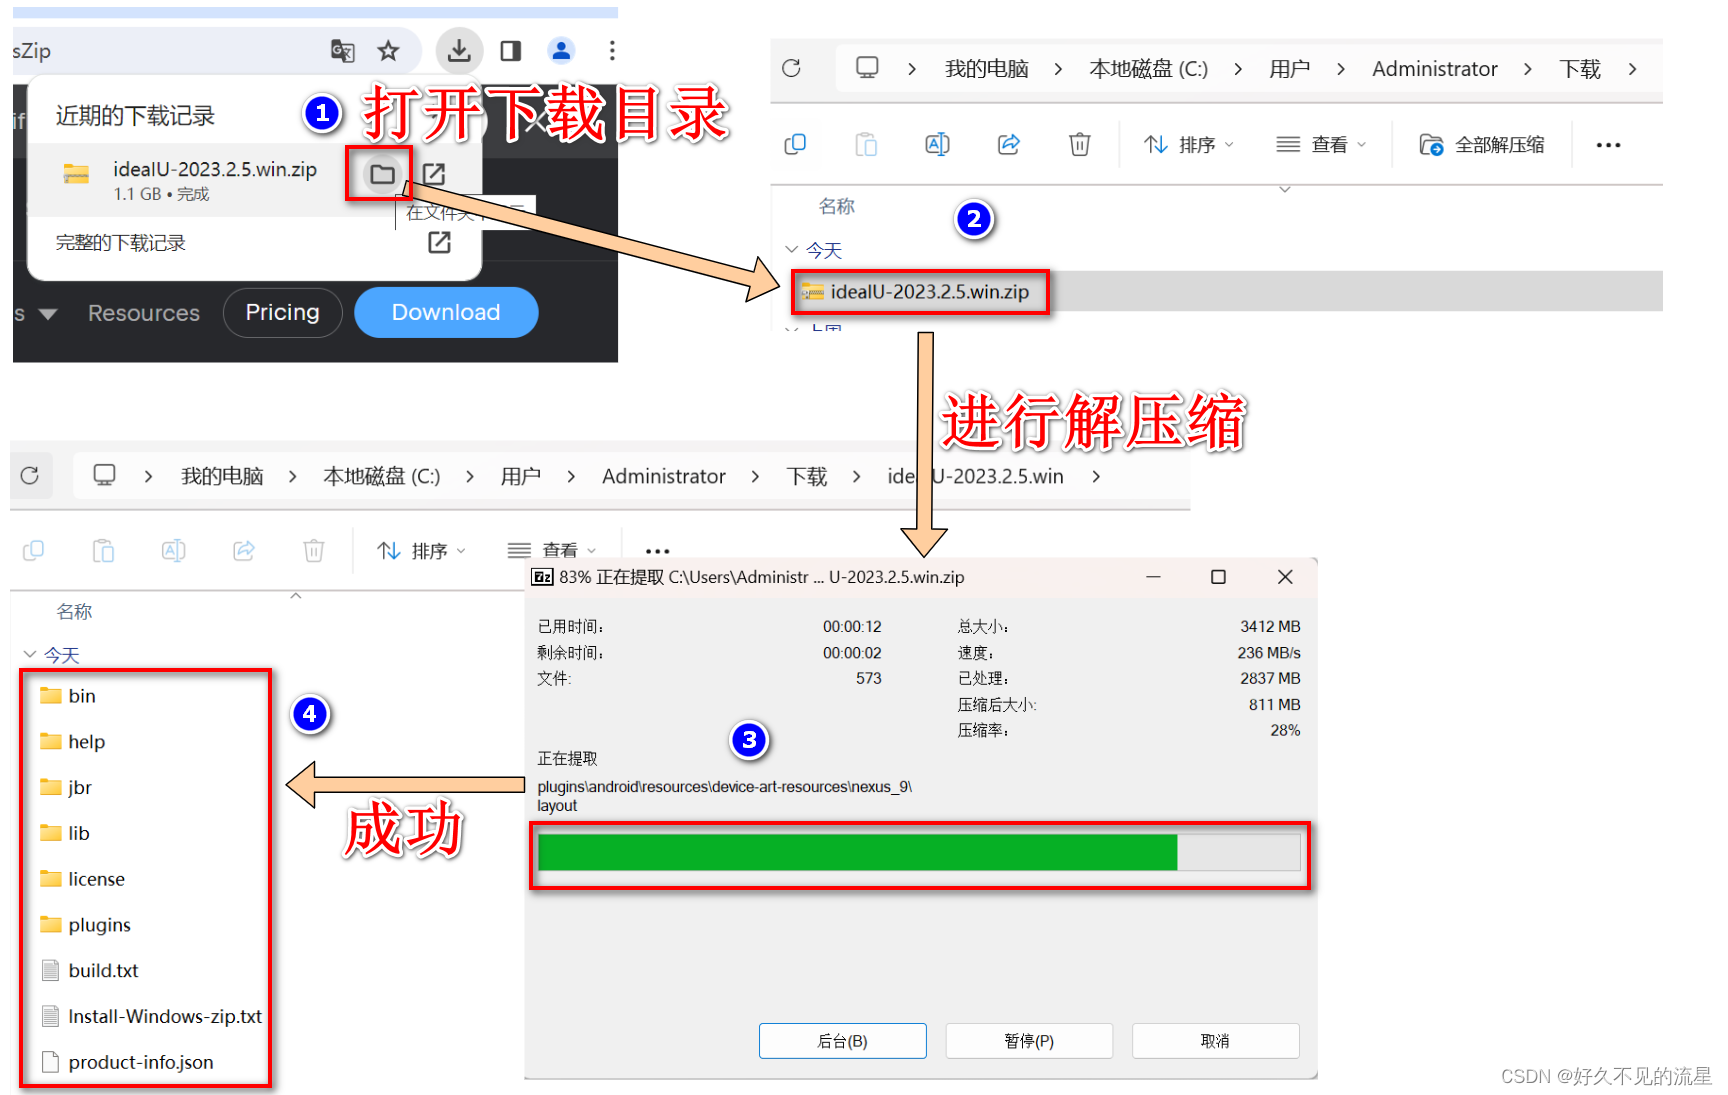Expand chevron after idealU-2023.2.5.win breadcrumb

click(1096, 476)
